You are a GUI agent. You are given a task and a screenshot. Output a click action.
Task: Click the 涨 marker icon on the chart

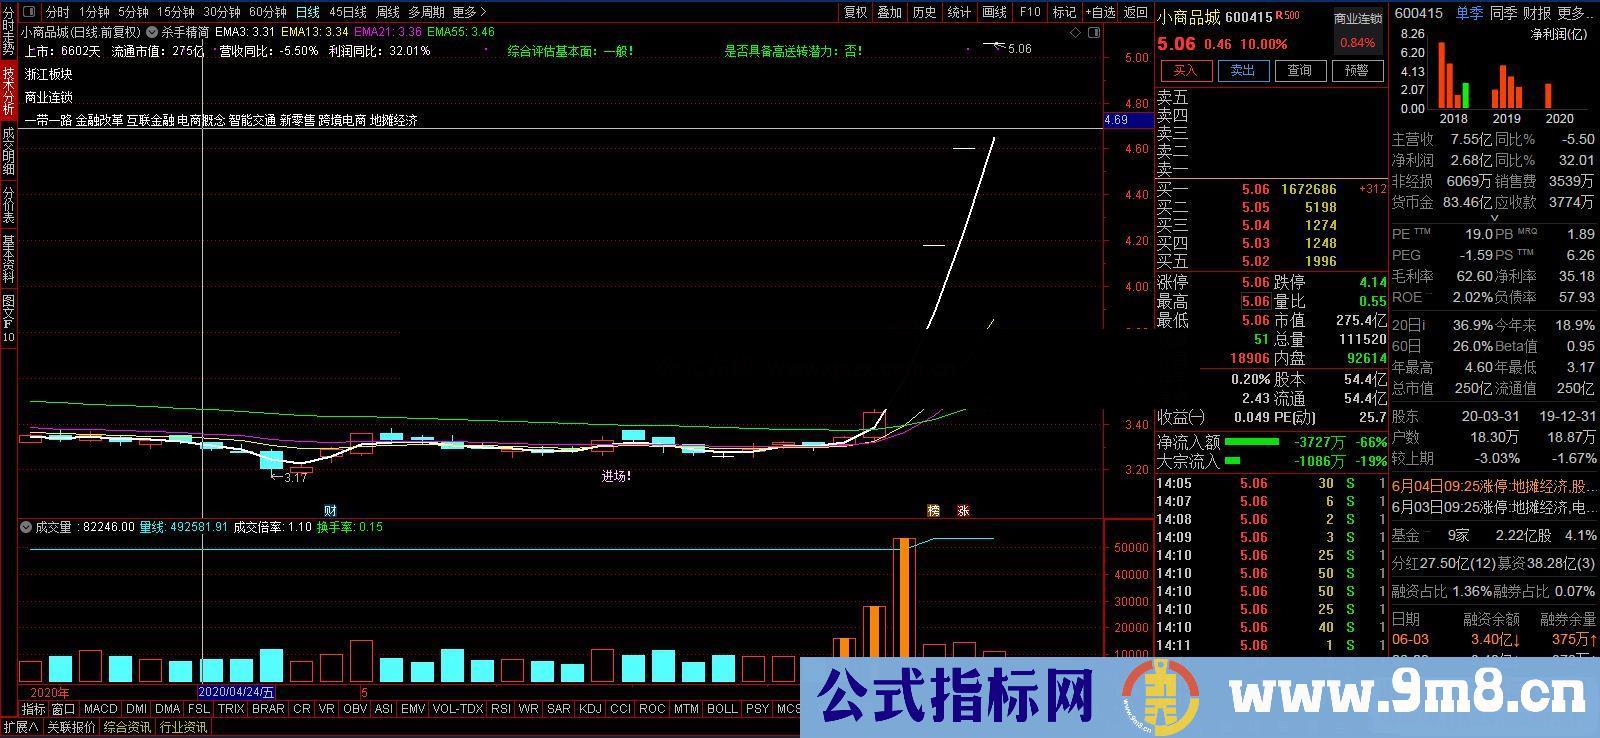pyautogui.click(x=963, y=510)
